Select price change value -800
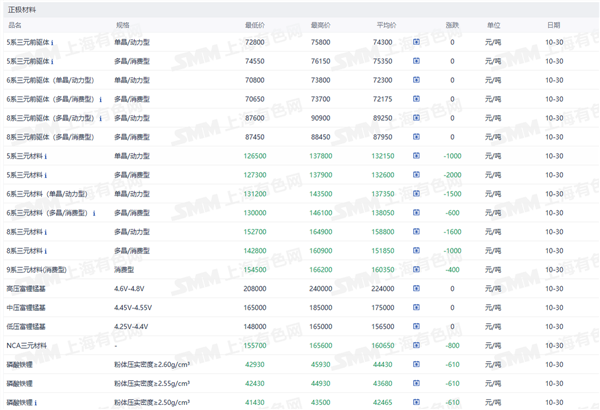This screenshot has width=600, height=410. coord(452,346)
